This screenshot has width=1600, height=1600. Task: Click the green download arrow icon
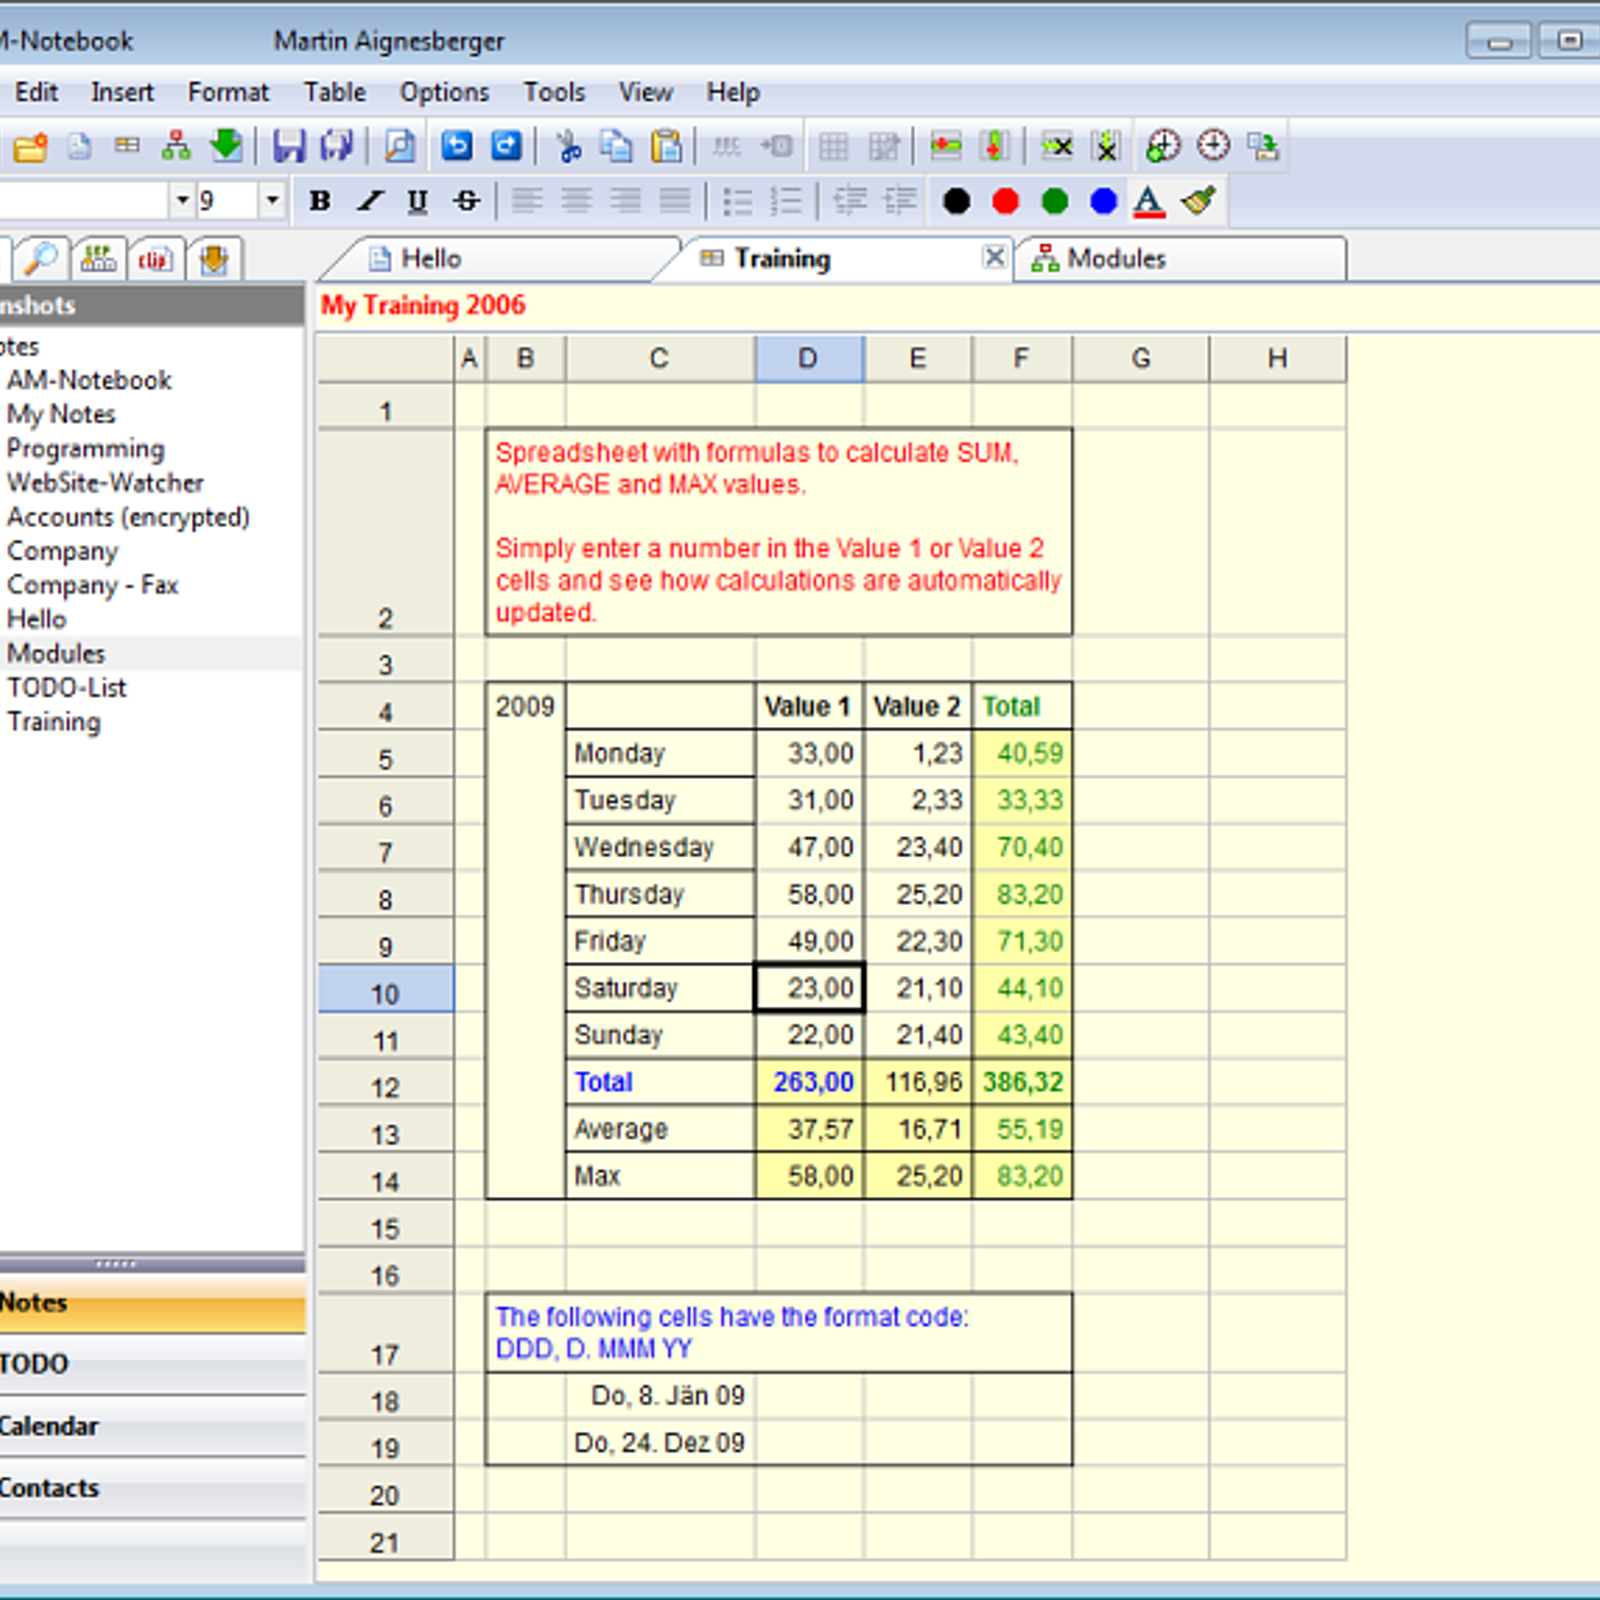(227, 146)
